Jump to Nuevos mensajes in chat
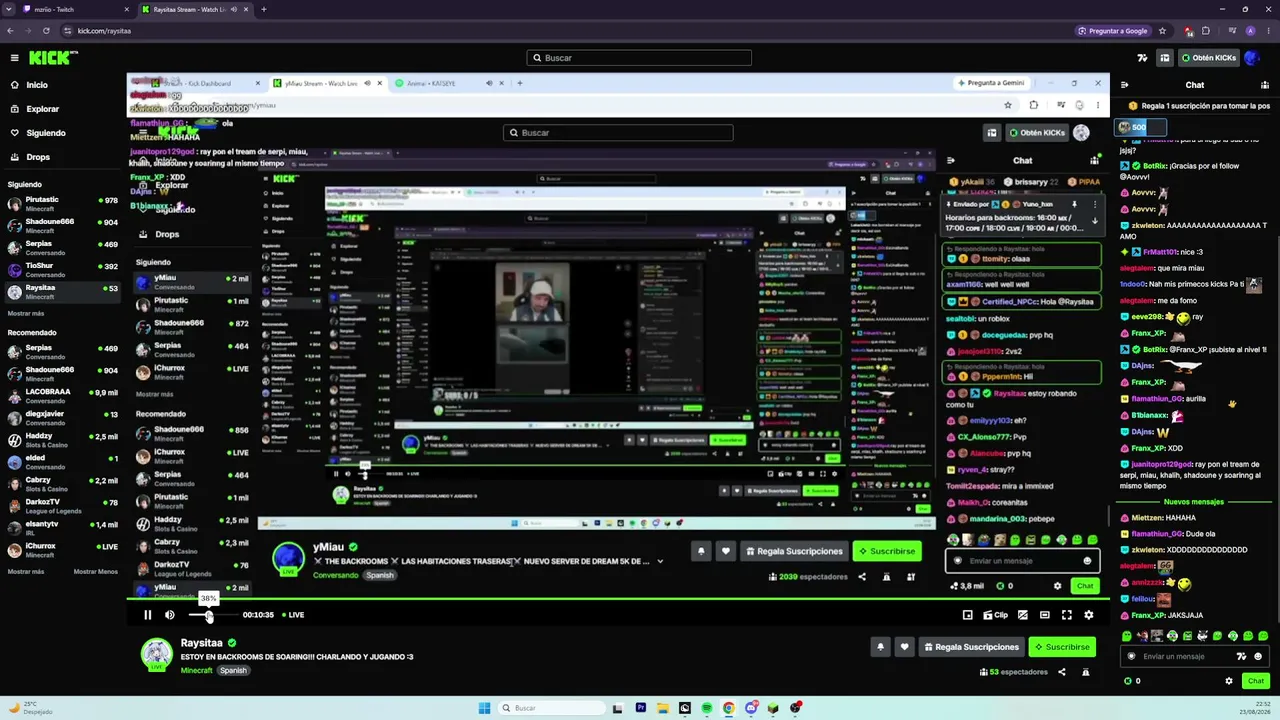The height and width of the screenshot is (720, 1280). [1193, 502]
